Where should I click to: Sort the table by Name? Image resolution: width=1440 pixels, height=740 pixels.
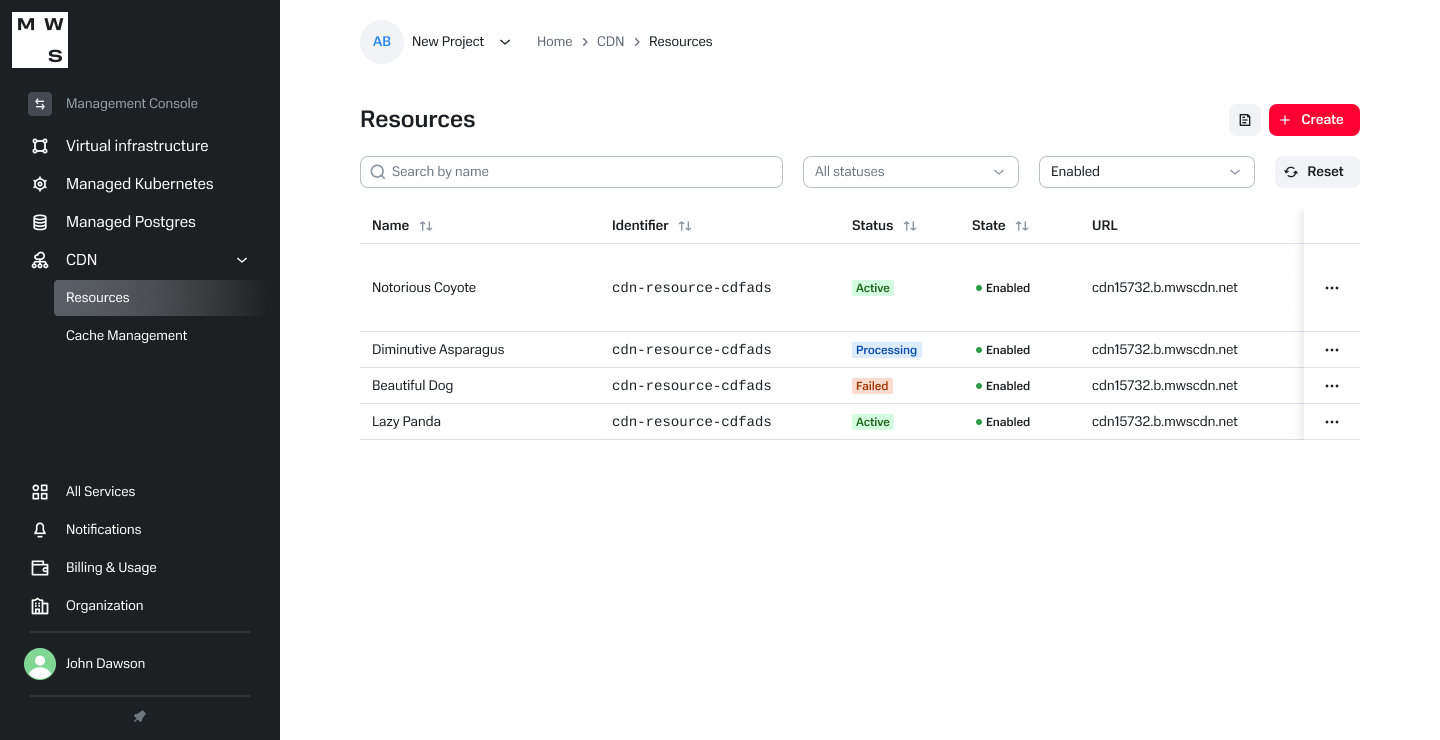tap(426, 226)
